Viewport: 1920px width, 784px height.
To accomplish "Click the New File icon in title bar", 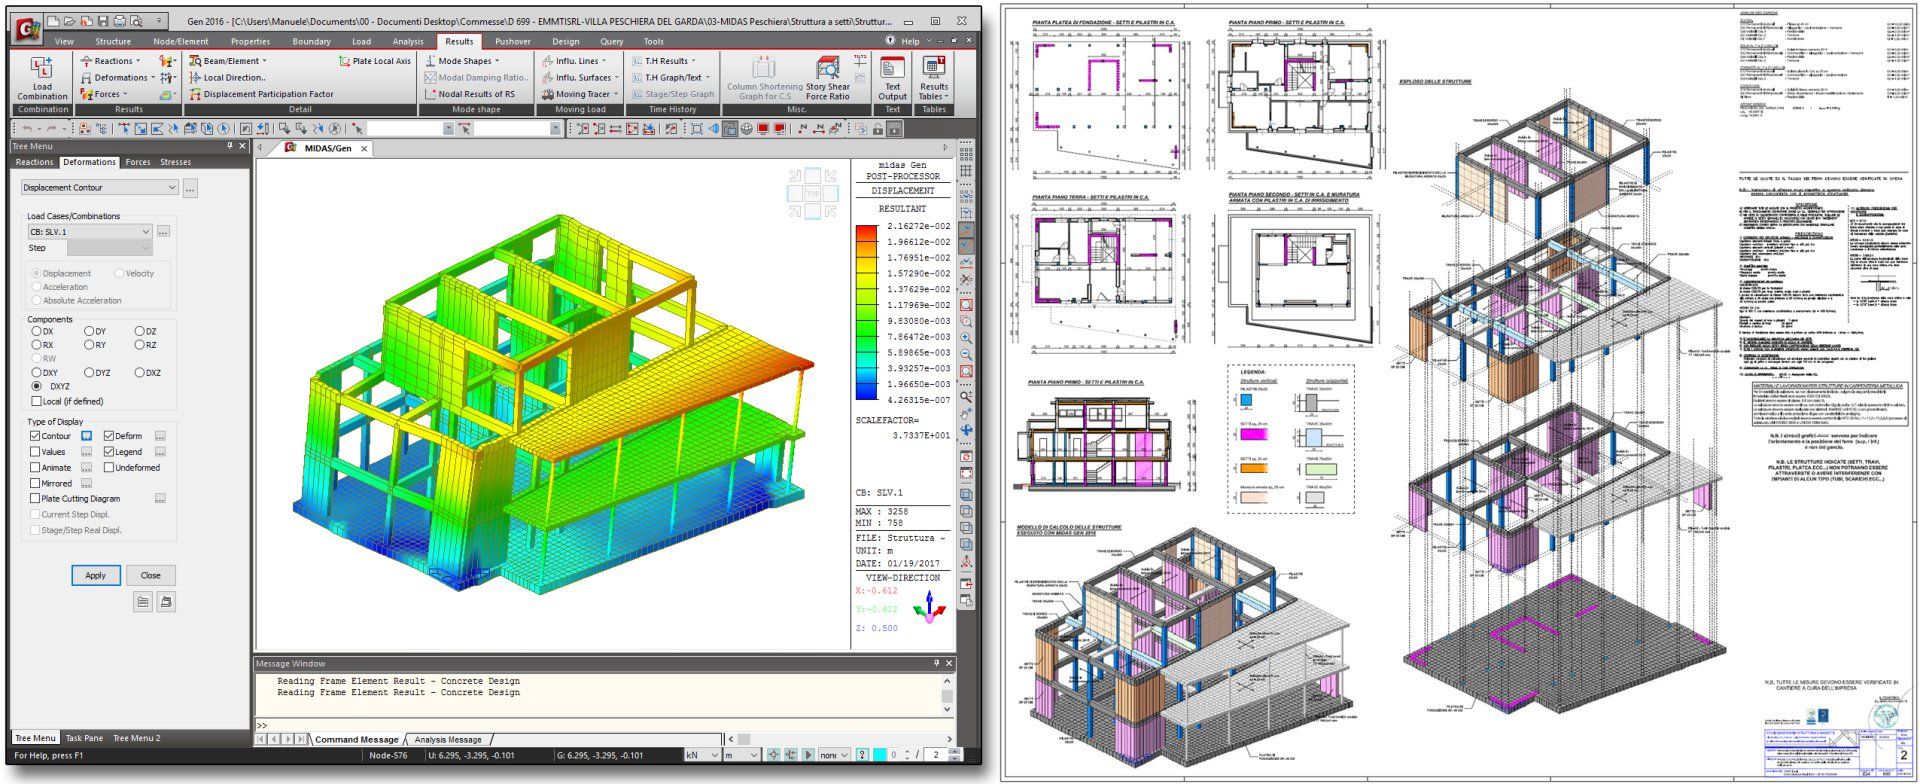I will (54, 21).
